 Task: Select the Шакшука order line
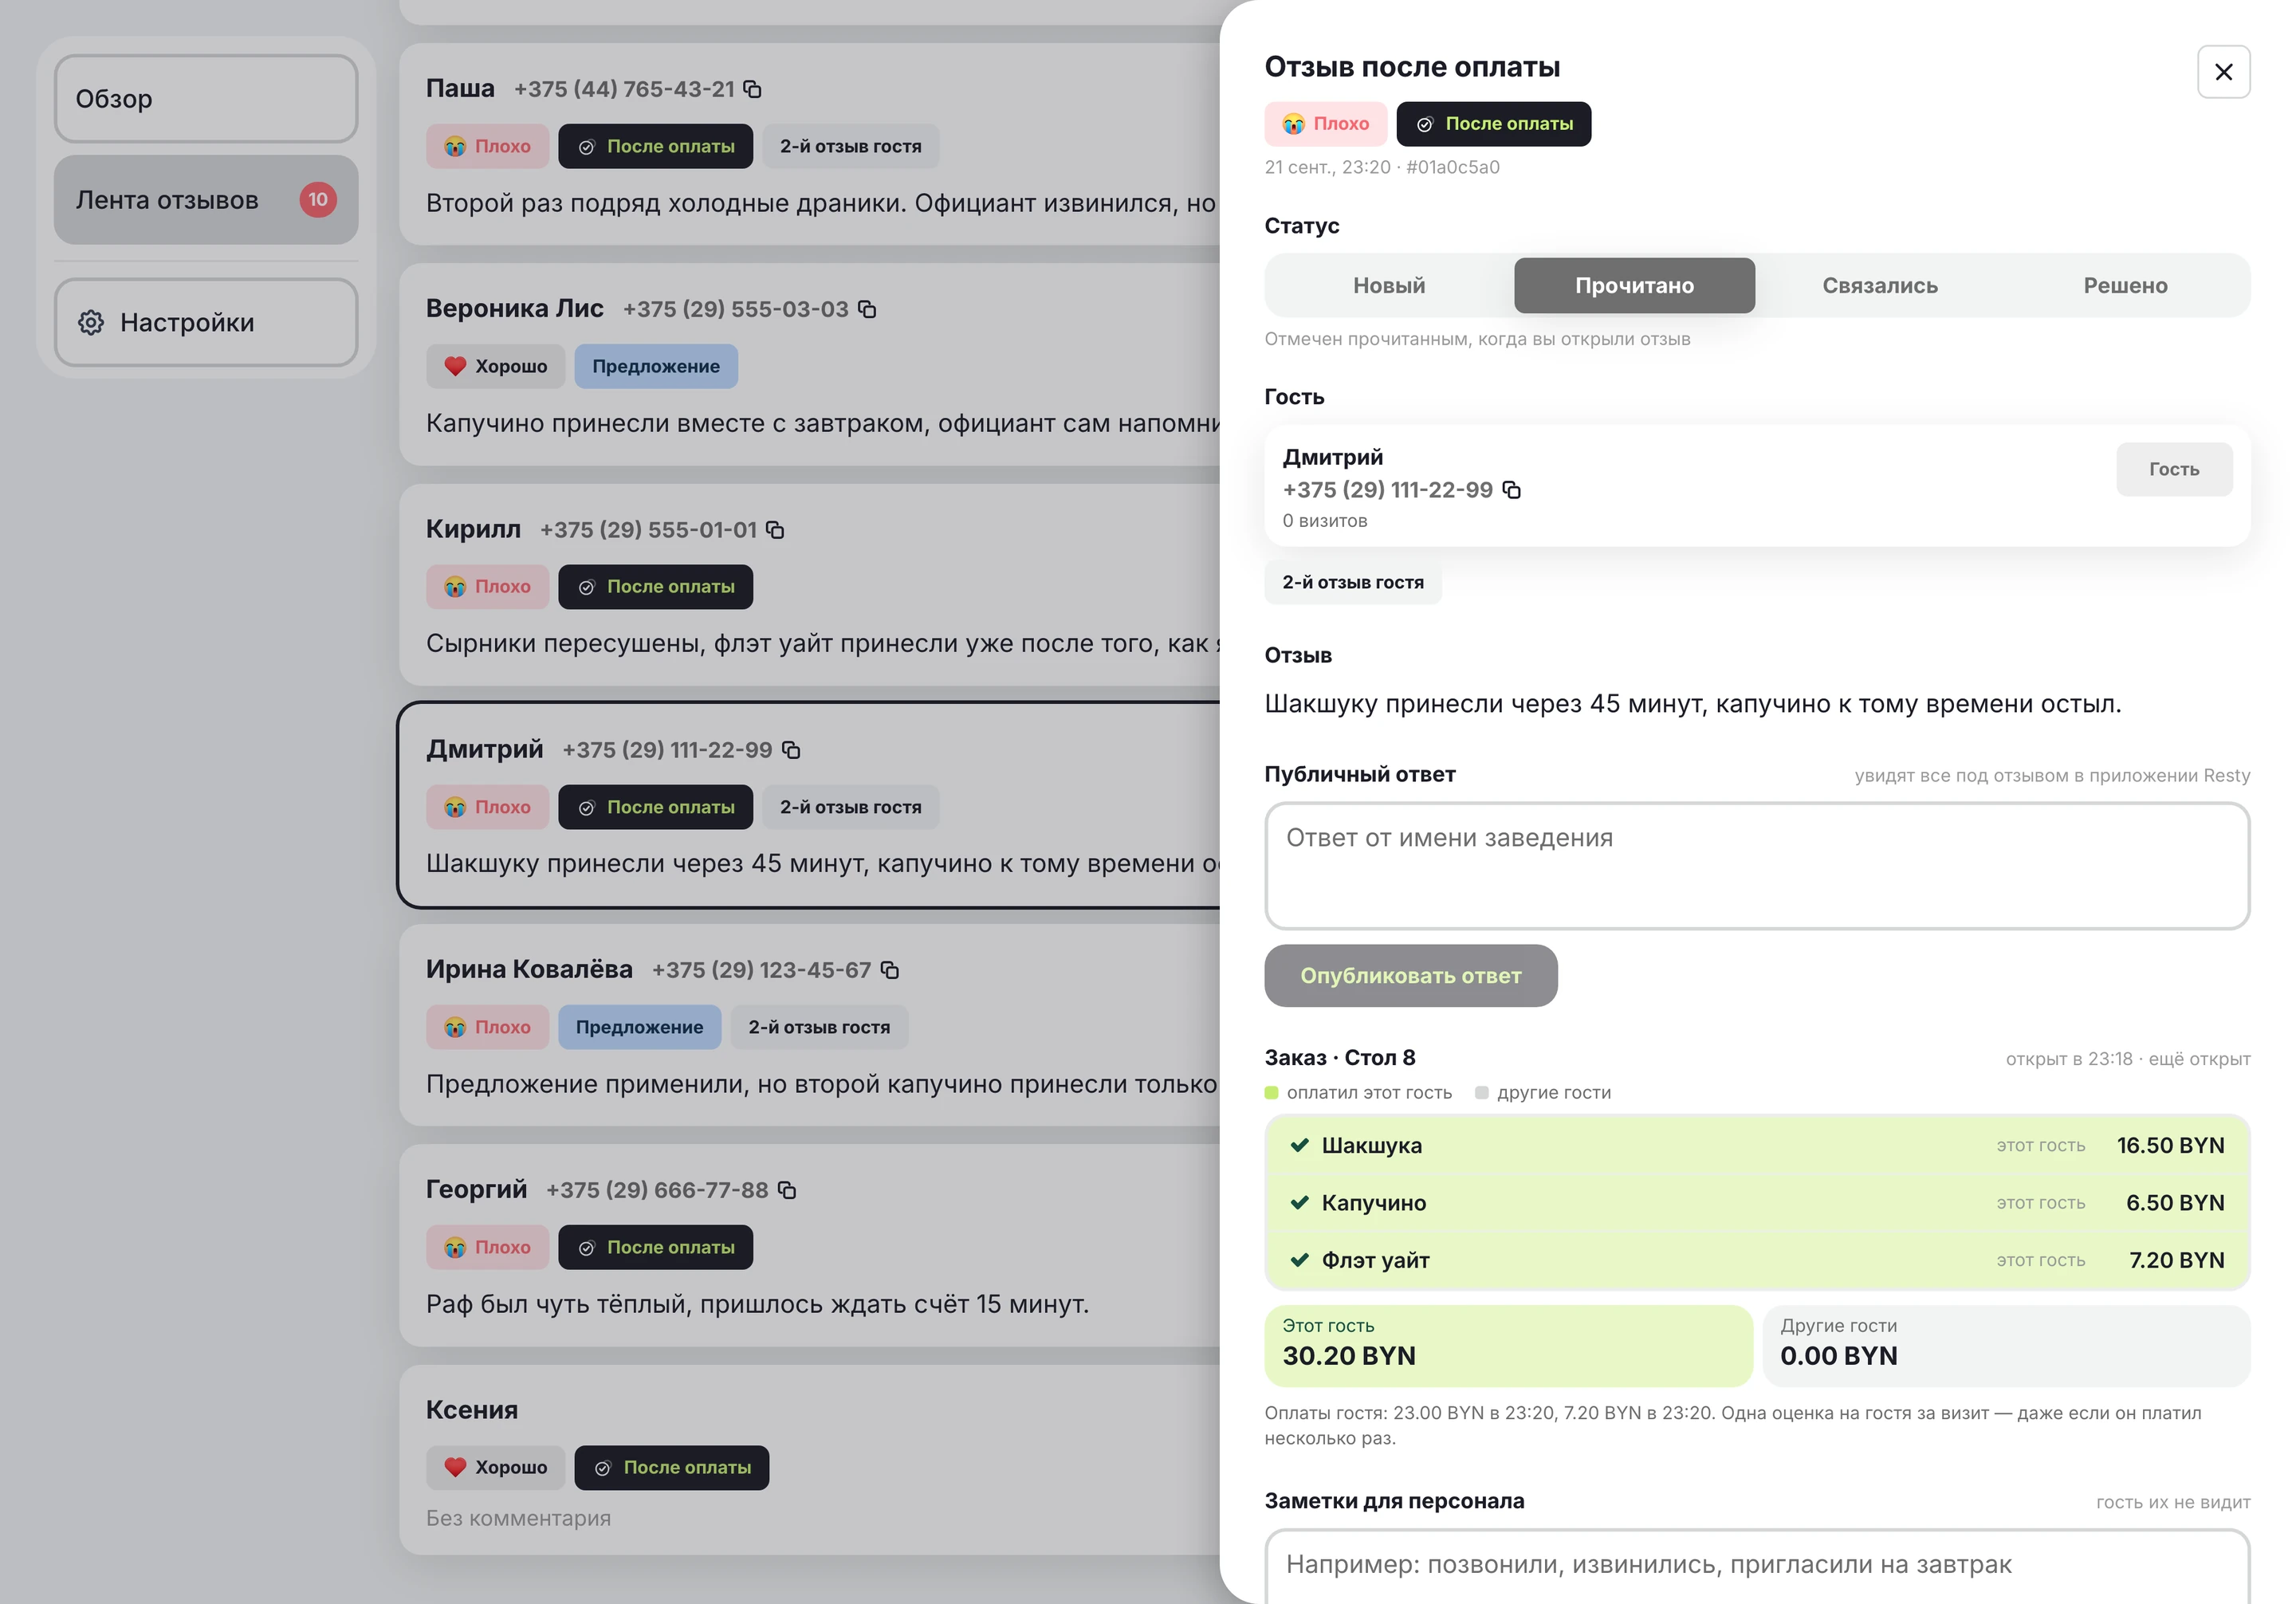[x=1757, y=1145]
